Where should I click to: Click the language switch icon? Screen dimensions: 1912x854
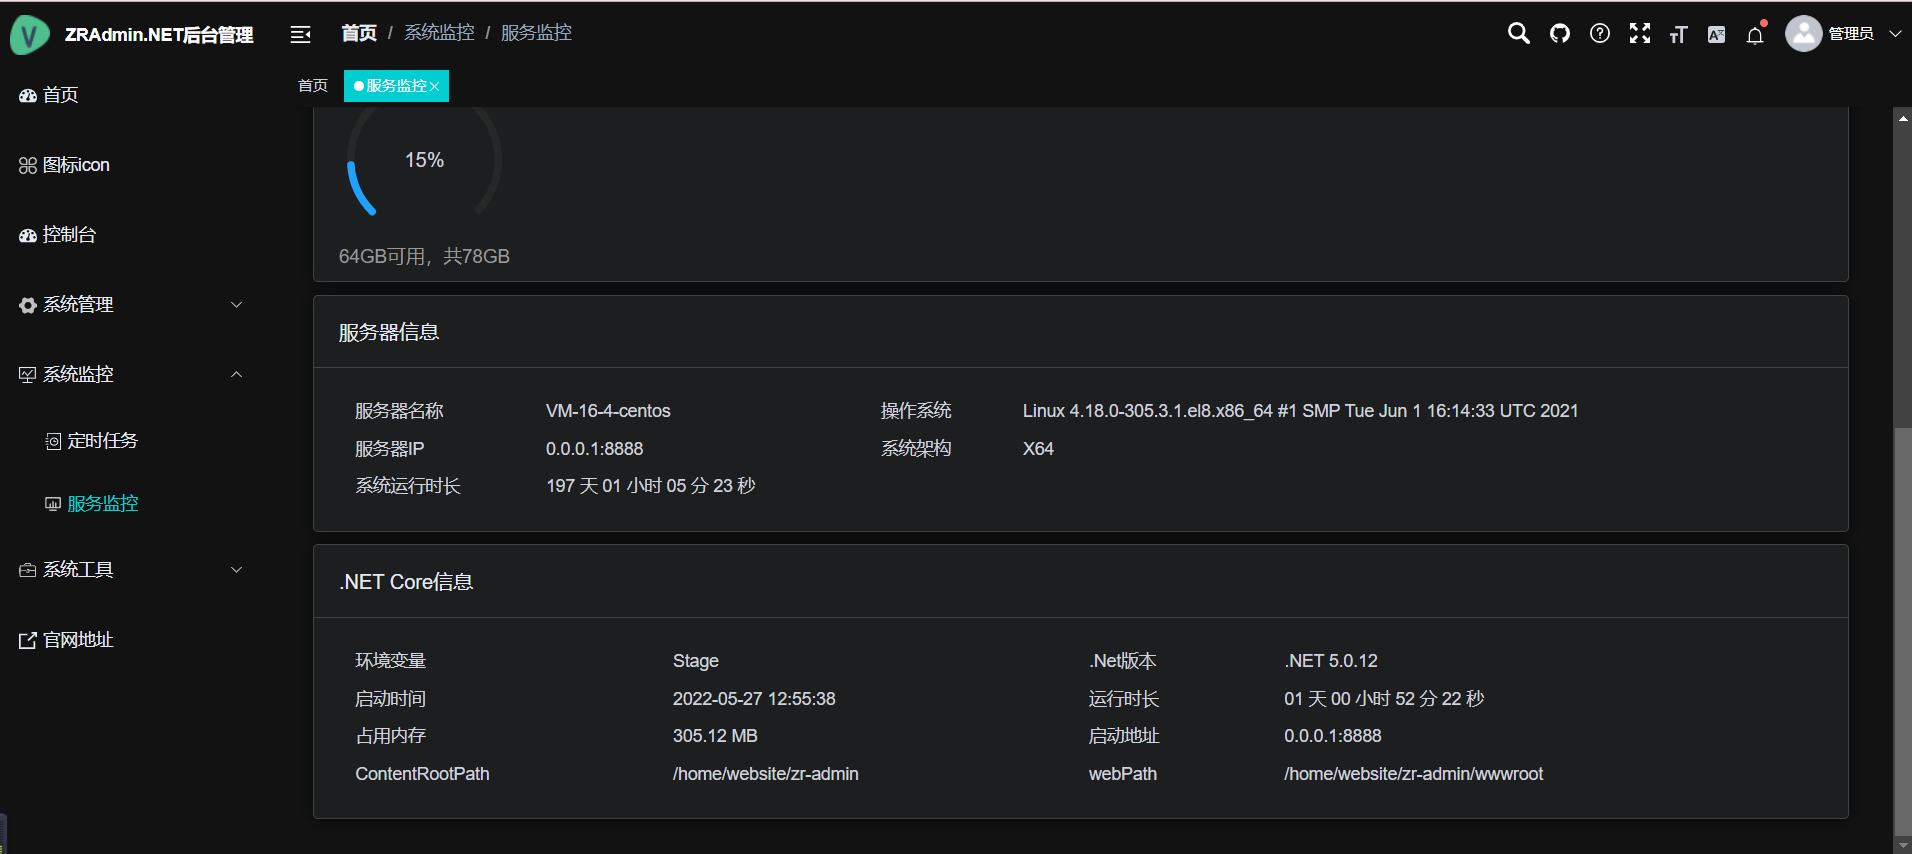[1717, 35]
